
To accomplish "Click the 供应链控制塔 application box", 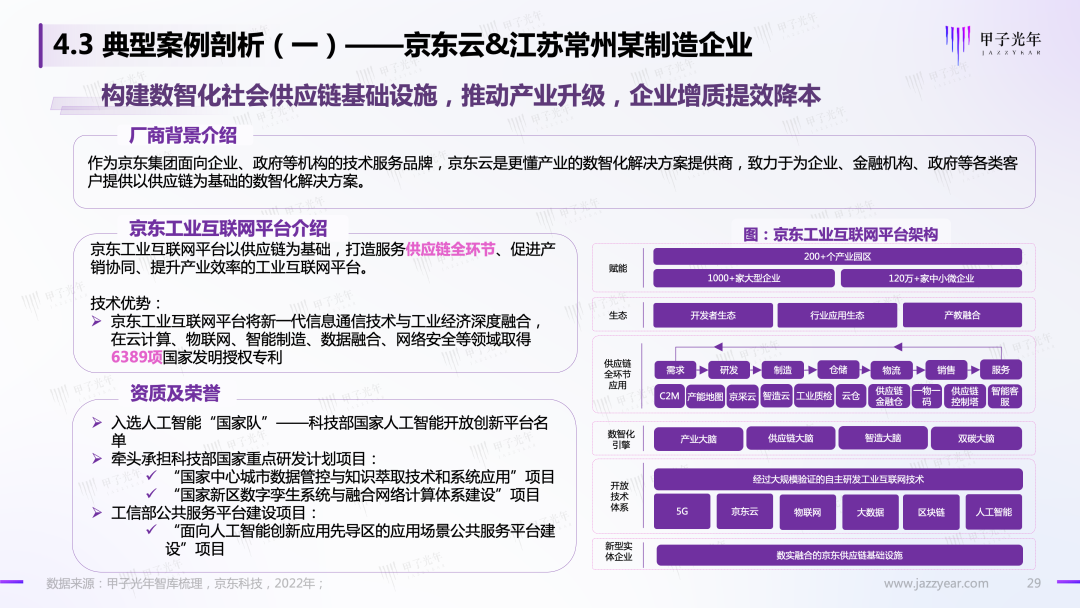I will pyautogui.click(x=964, y=396).
